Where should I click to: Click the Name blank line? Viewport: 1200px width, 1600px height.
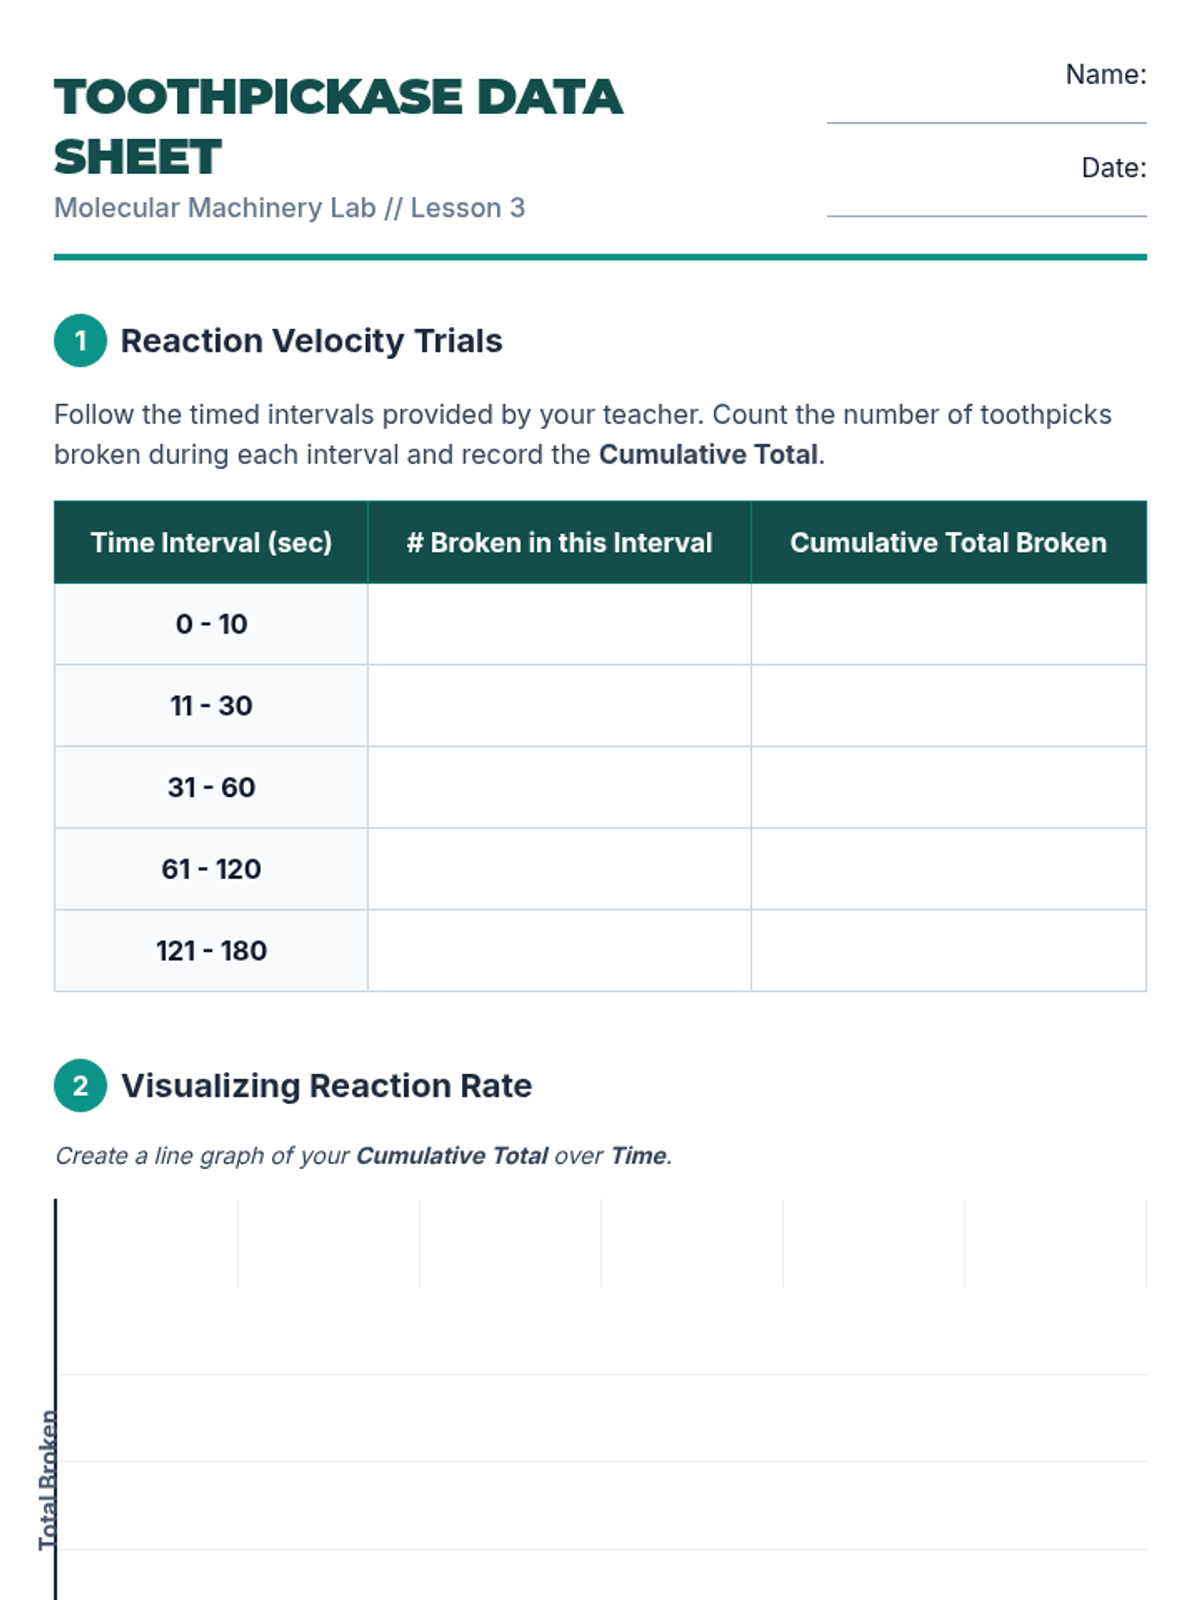tap(986, 110)
